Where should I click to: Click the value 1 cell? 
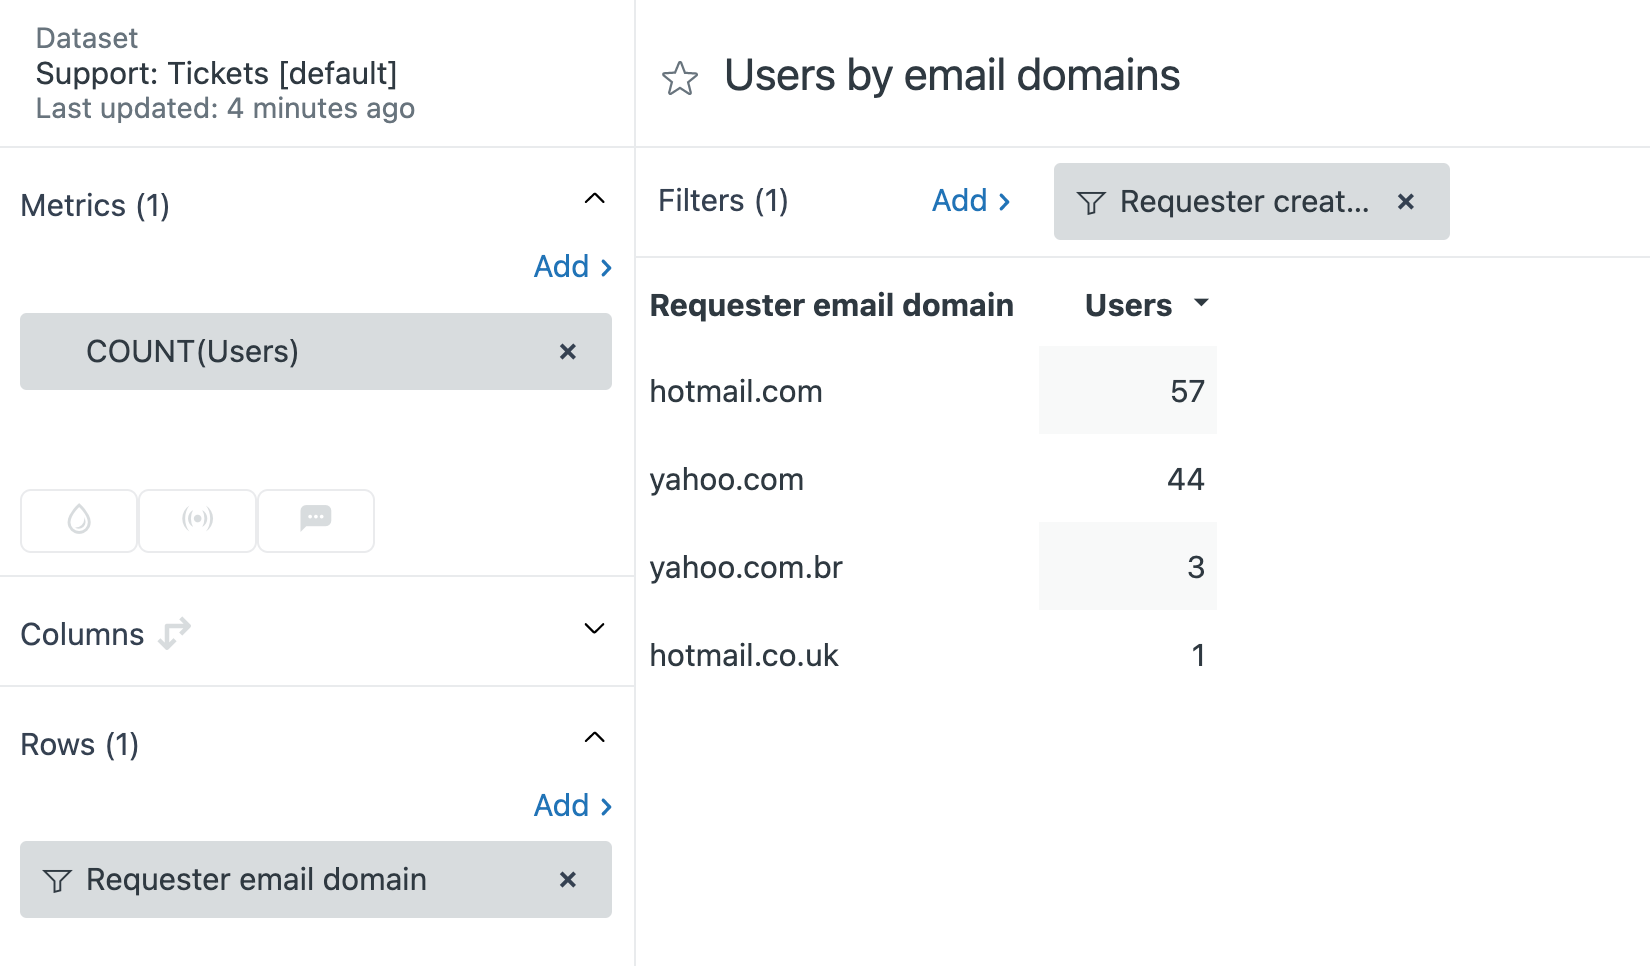click(1128, 654)
